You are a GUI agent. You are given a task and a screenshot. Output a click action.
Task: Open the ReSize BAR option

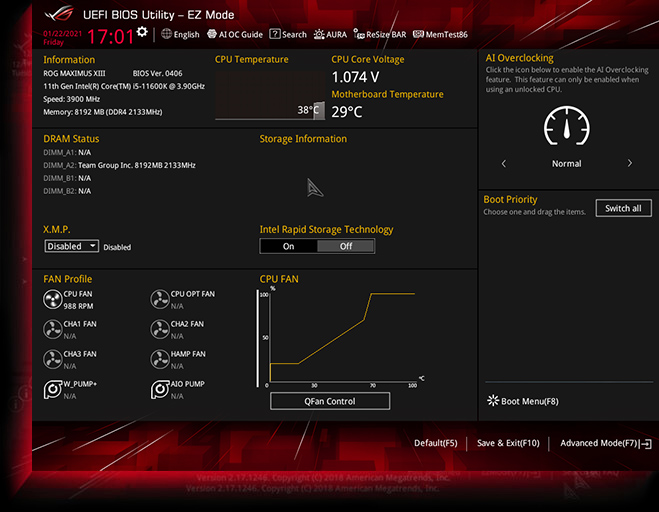[380, 34]
